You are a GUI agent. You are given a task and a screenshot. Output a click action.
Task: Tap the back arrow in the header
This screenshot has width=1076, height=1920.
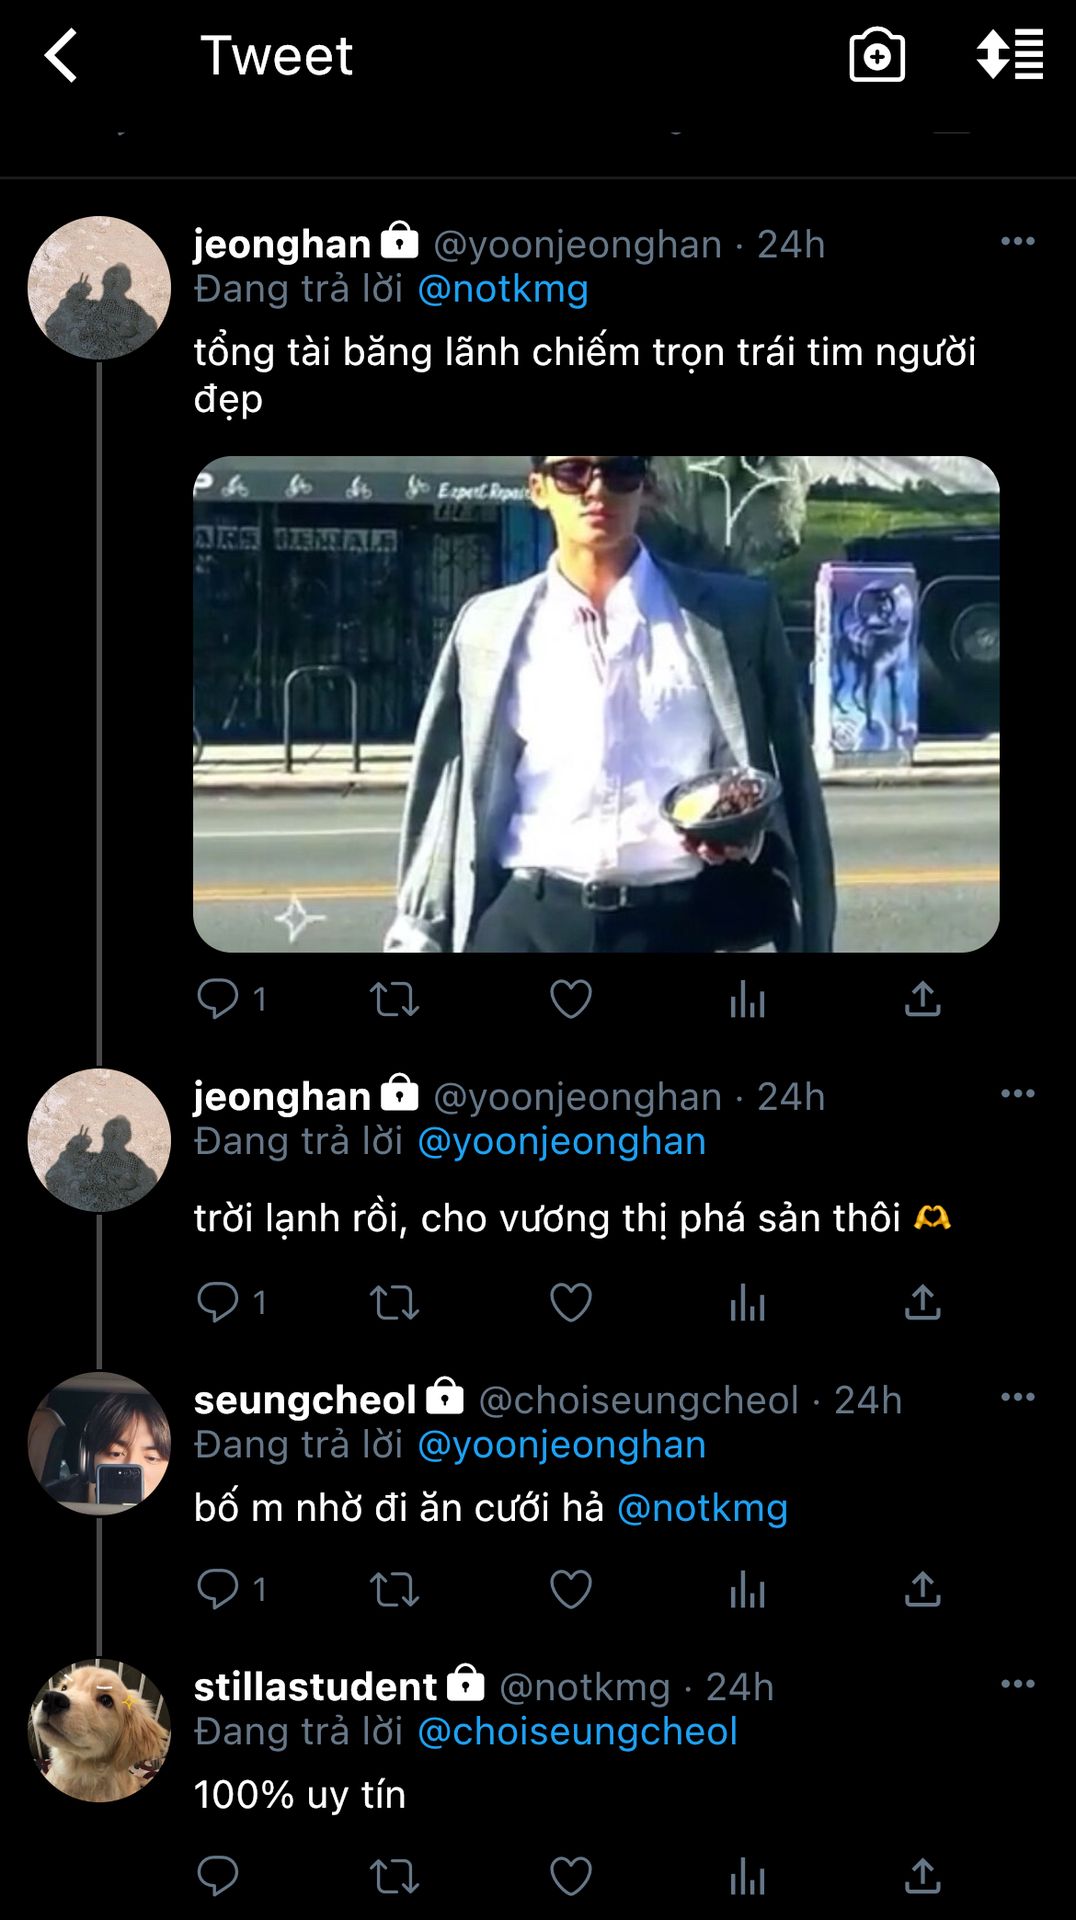pyautogui.click(x=62, y=55)
